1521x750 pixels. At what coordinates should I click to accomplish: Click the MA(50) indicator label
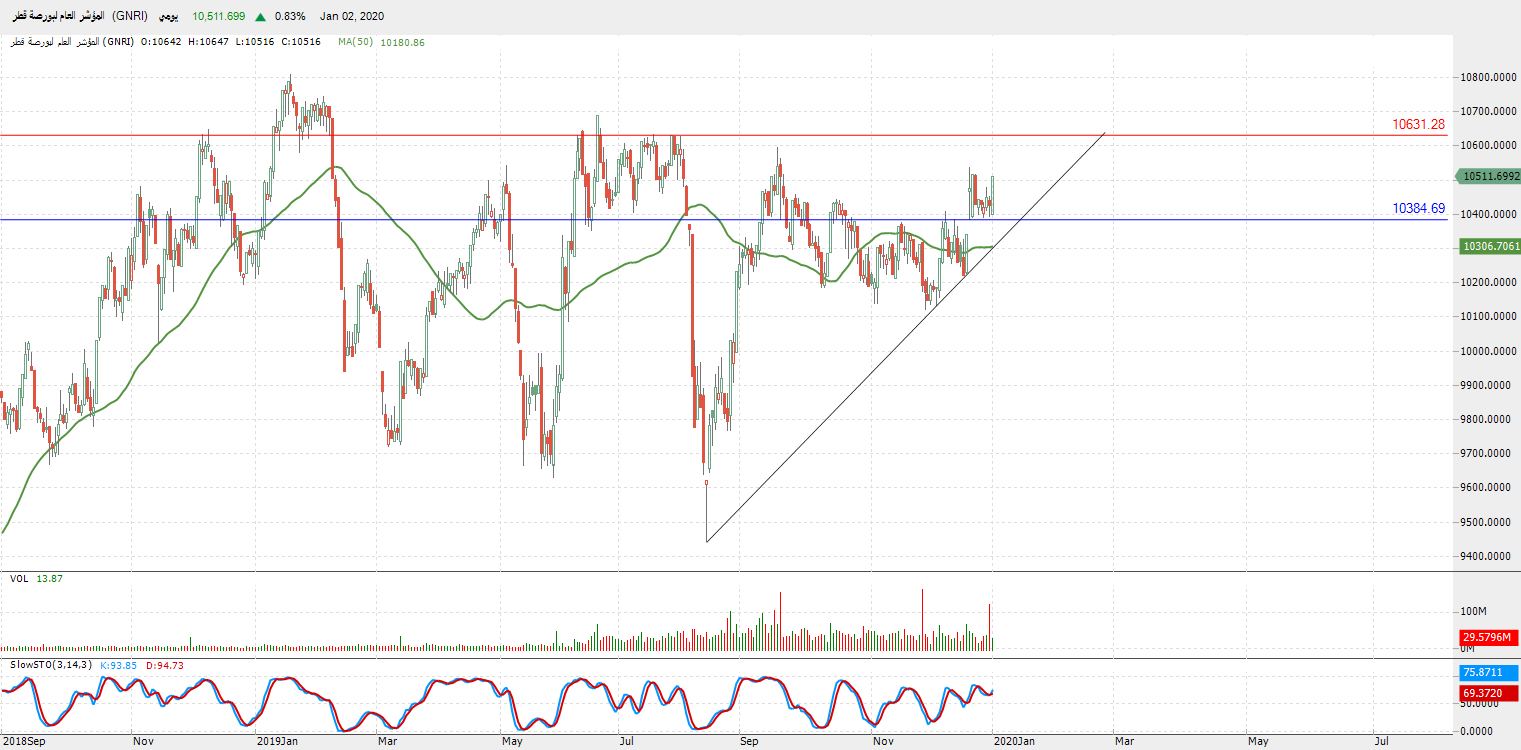pos(355,42)
